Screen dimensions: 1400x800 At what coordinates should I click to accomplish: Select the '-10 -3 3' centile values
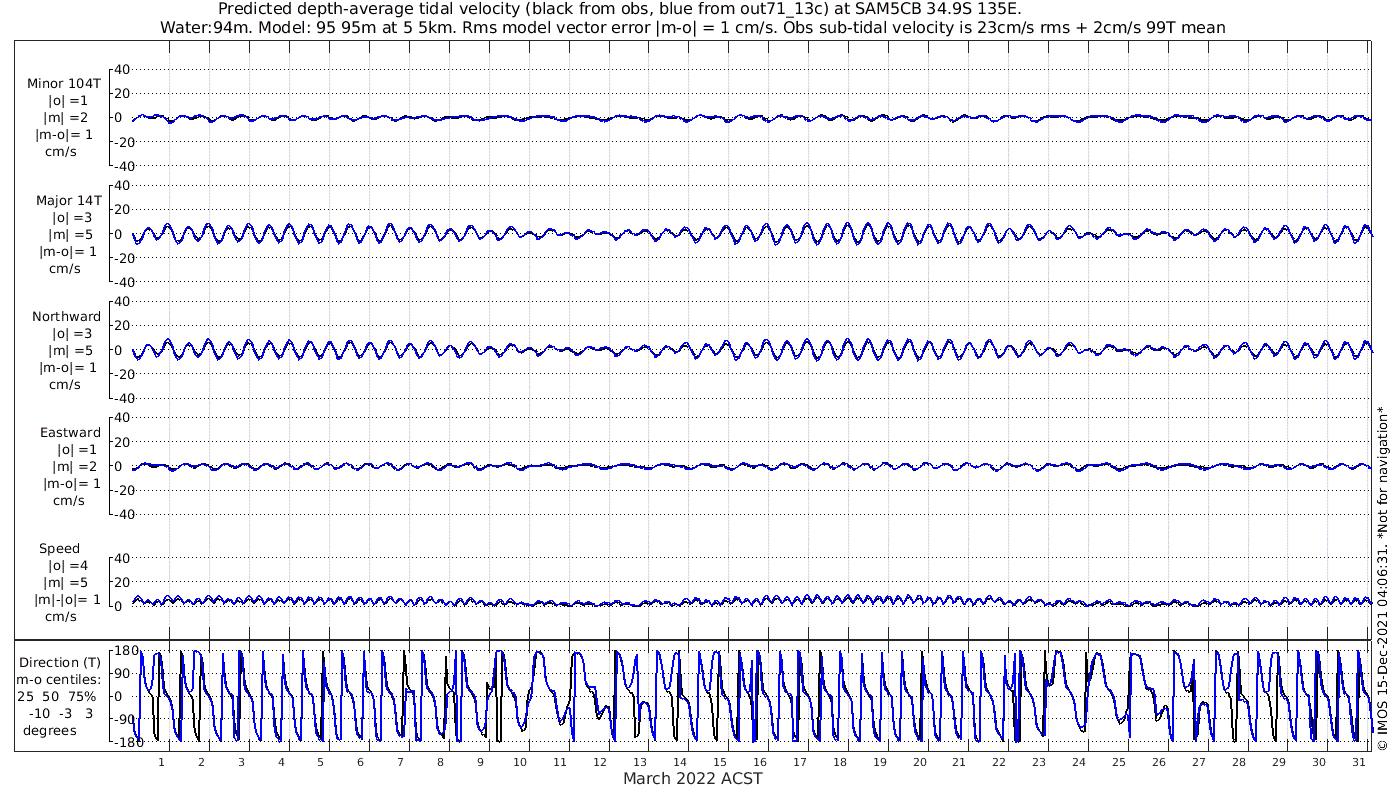click(61, 713)
